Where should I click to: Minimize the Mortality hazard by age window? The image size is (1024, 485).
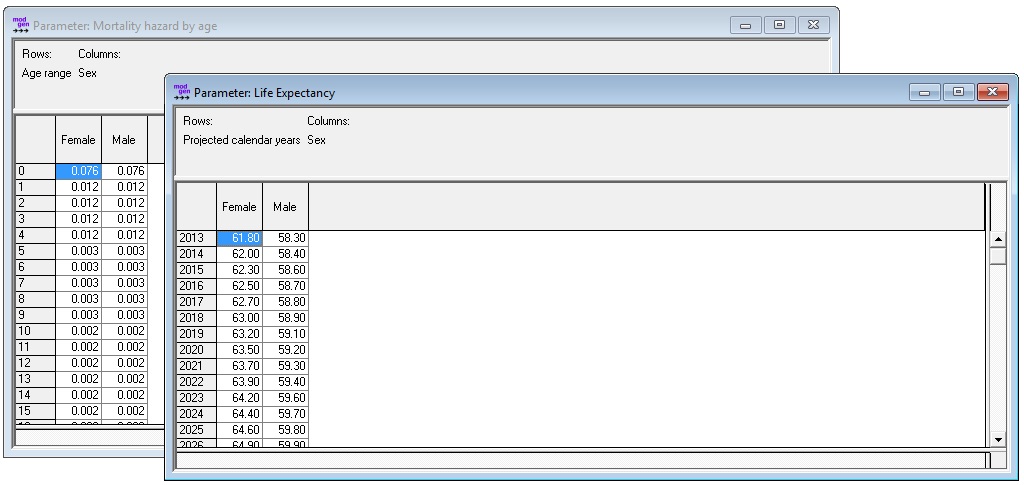[x=745, y=25]
